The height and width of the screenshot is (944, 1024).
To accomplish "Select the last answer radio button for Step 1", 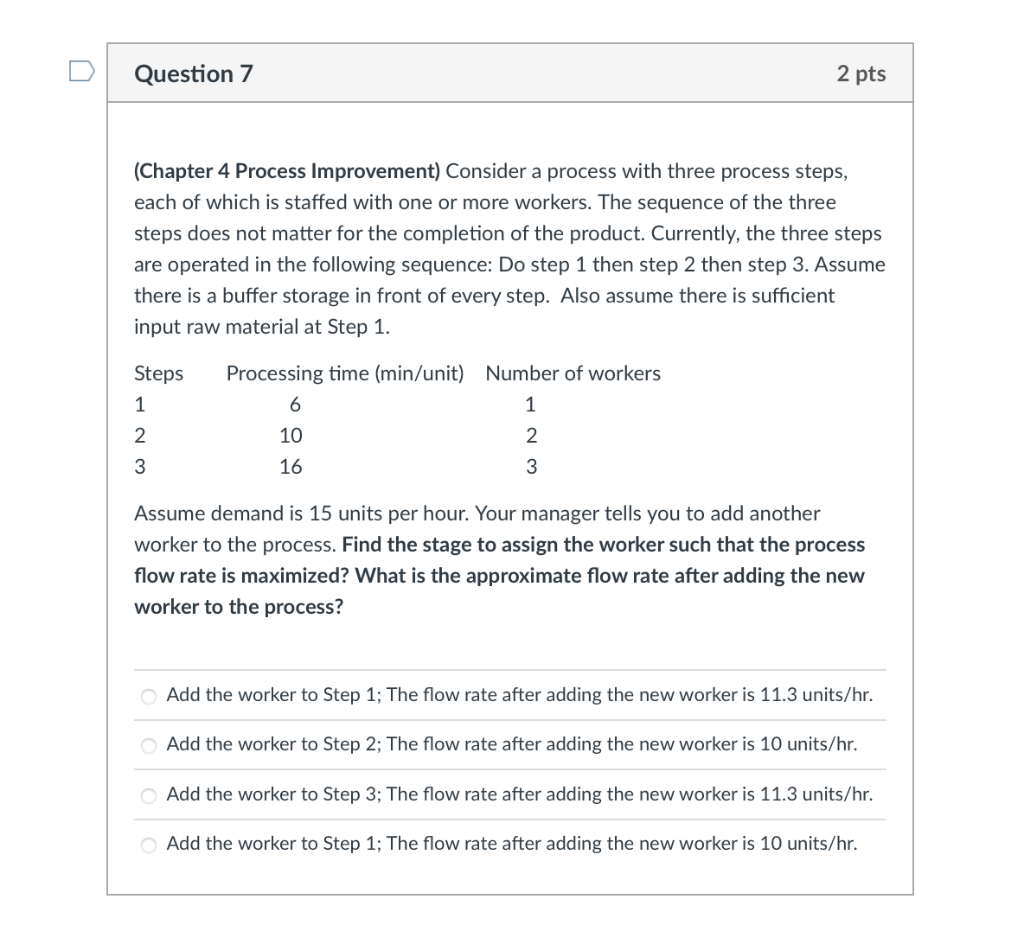I will 148,844.
